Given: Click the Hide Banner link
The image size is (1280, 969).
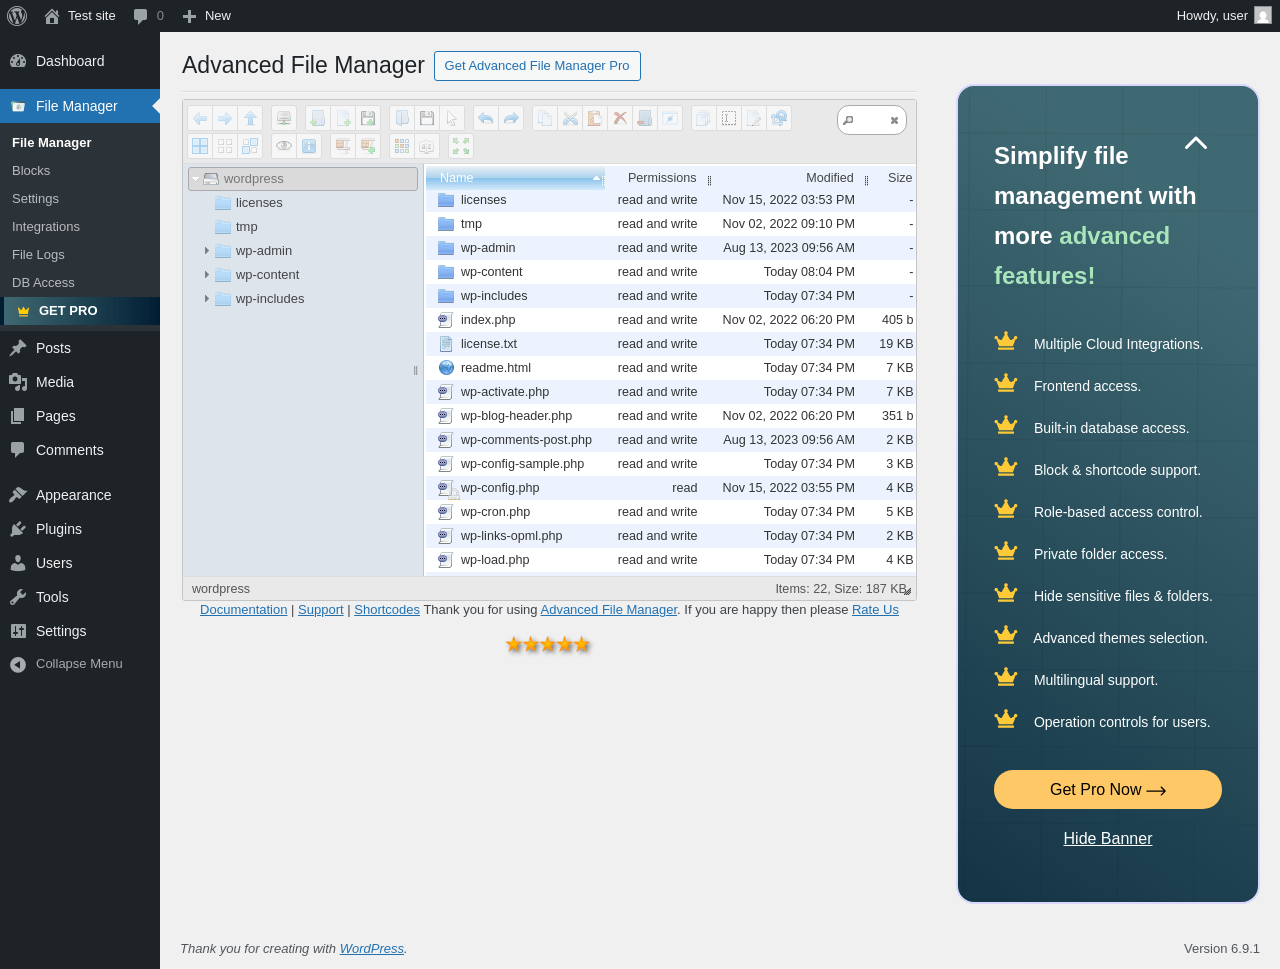Looking at the screenshot, I should pos(1108,839).
